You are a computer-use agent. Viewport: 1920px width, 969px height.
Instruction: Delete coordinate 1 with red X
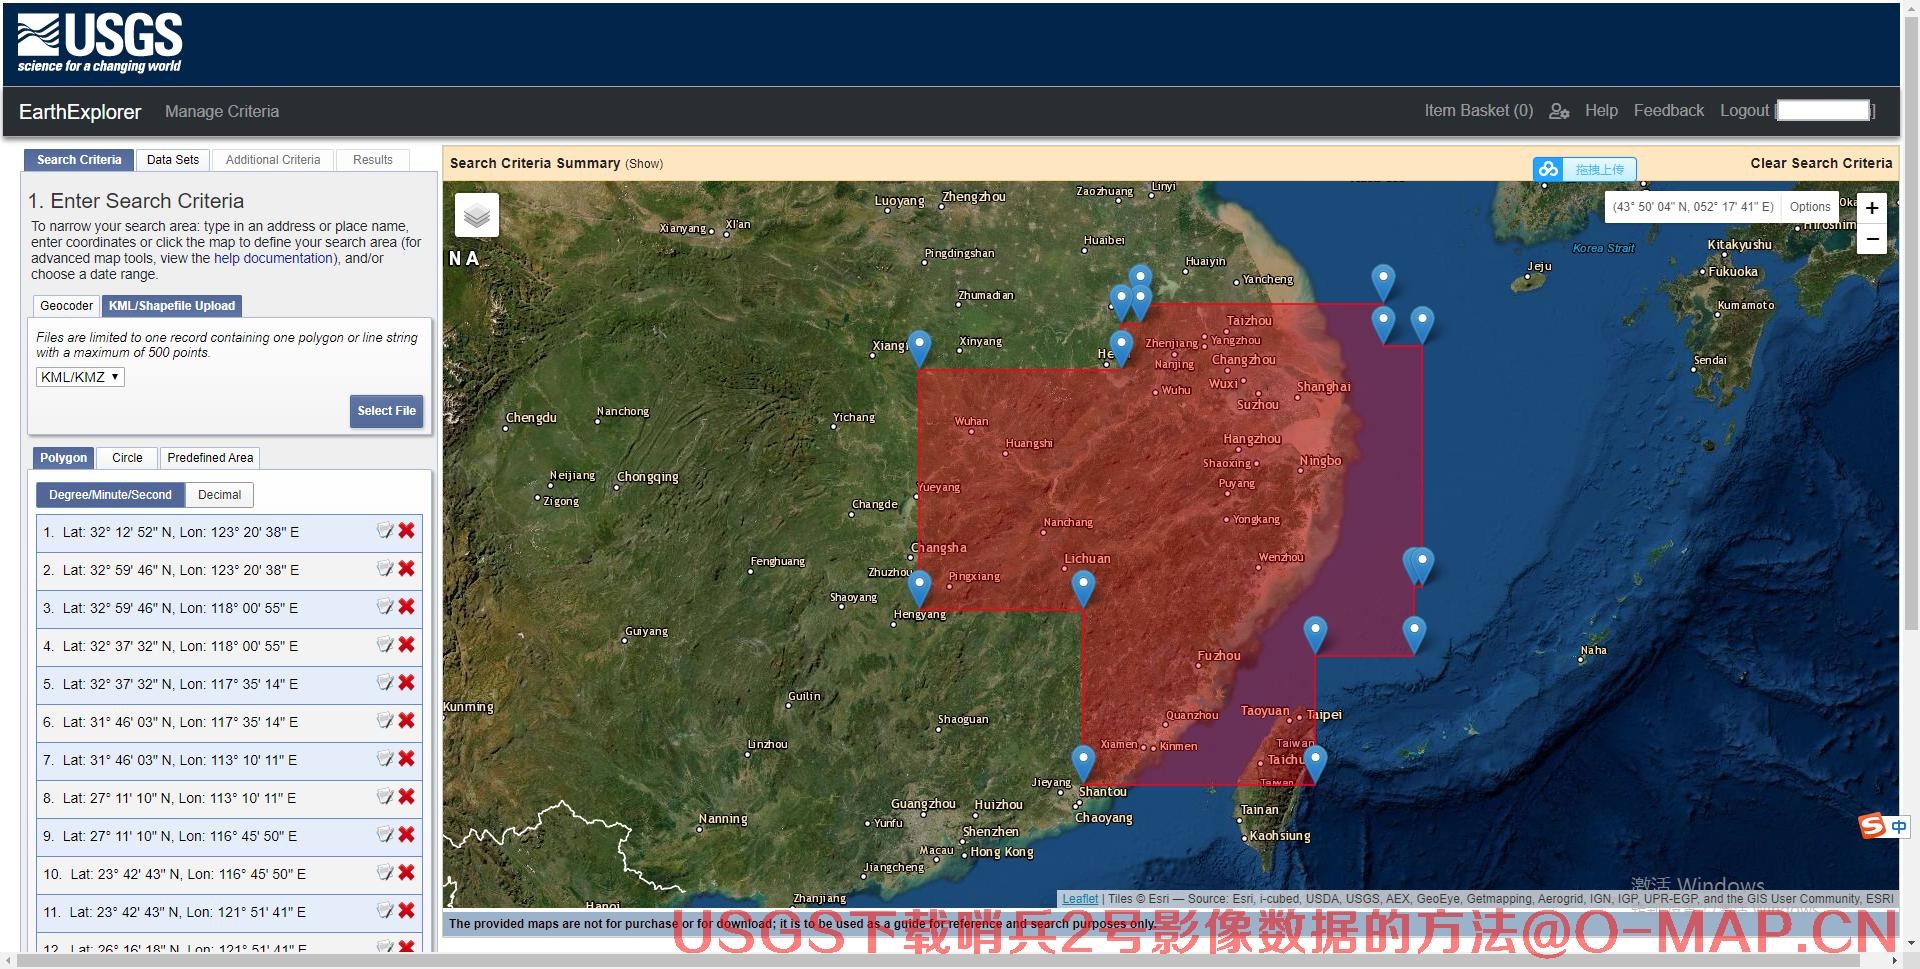pyautogui.click(x=407, y=531)
